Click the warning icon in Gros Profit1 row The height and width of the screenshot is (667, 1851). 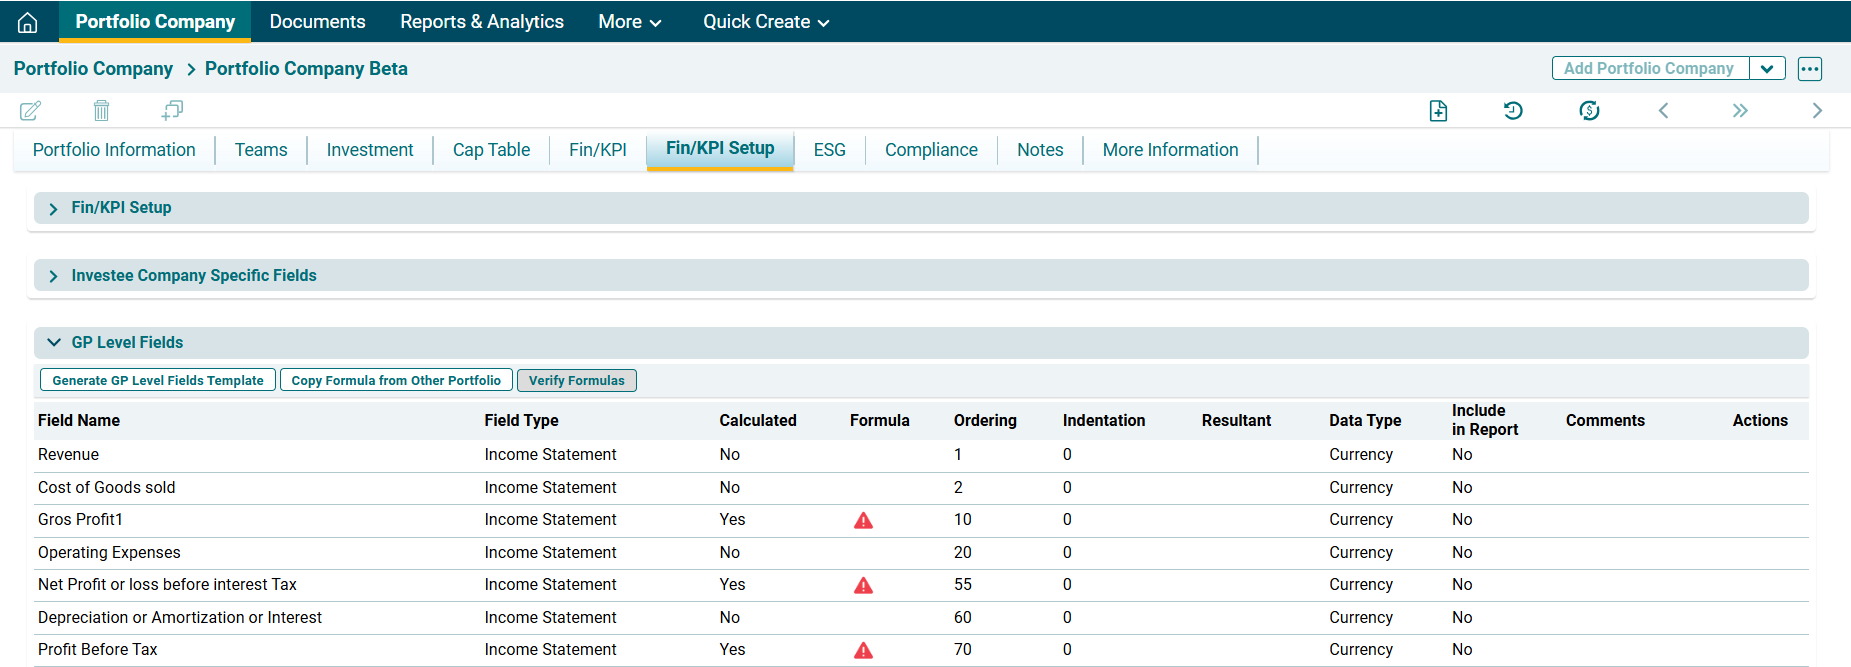[x=863, y=520]
